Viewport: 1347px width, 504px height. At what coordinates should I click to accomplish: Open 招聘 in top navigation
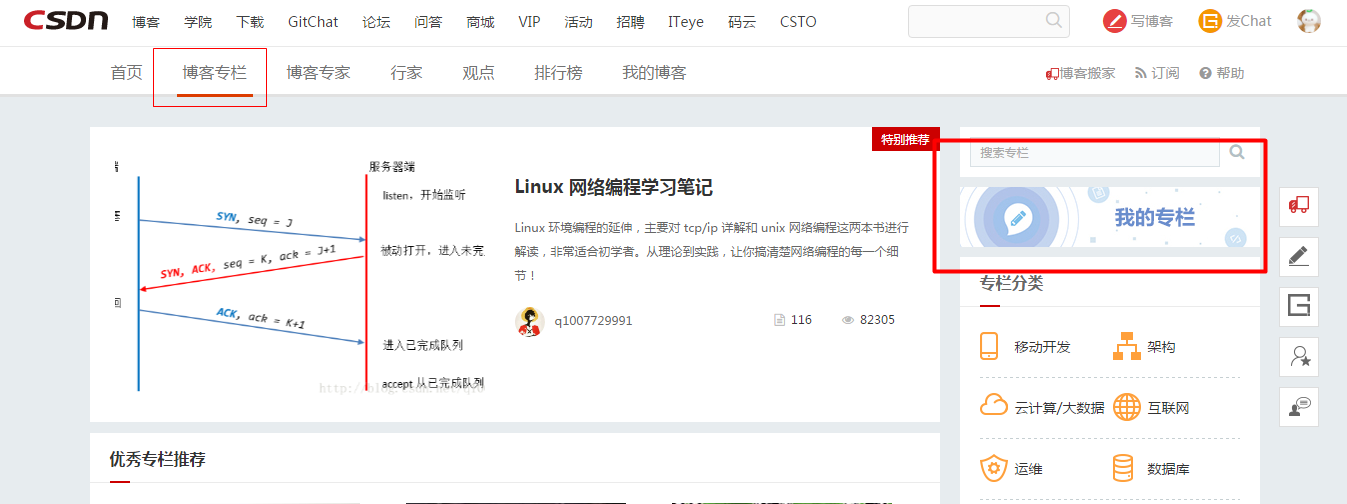630,21
